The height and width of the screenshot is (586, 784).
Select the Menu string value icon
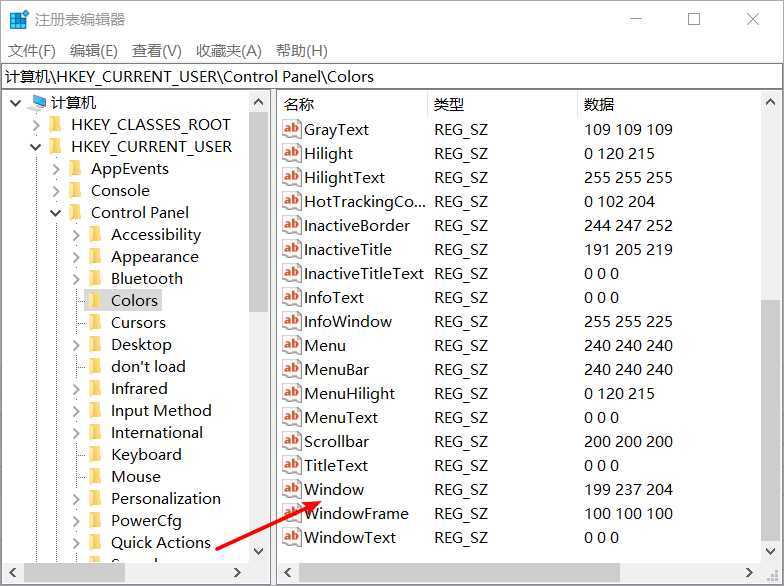pyautogui.click(x=292, y=345)
